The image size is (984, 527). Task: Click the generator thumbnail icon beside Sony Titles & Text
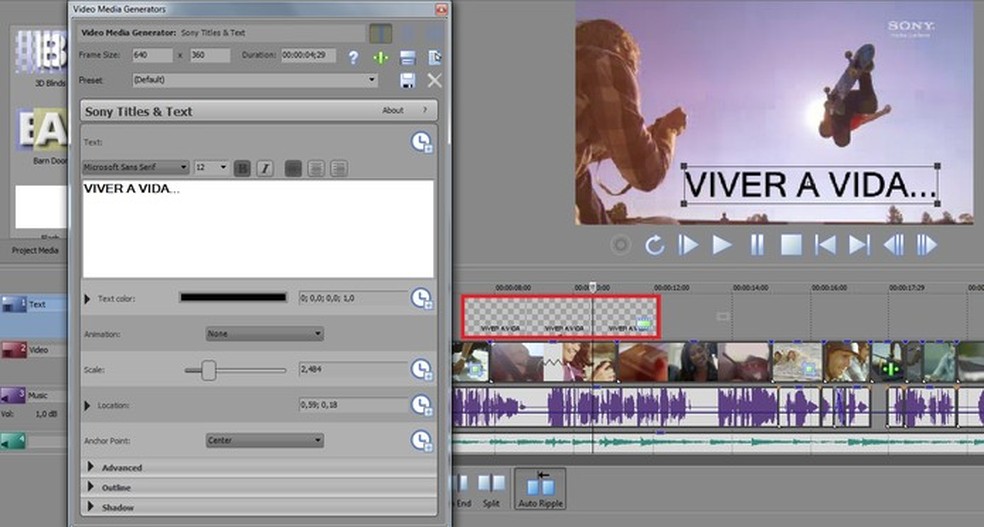click(x=380, y=33)
